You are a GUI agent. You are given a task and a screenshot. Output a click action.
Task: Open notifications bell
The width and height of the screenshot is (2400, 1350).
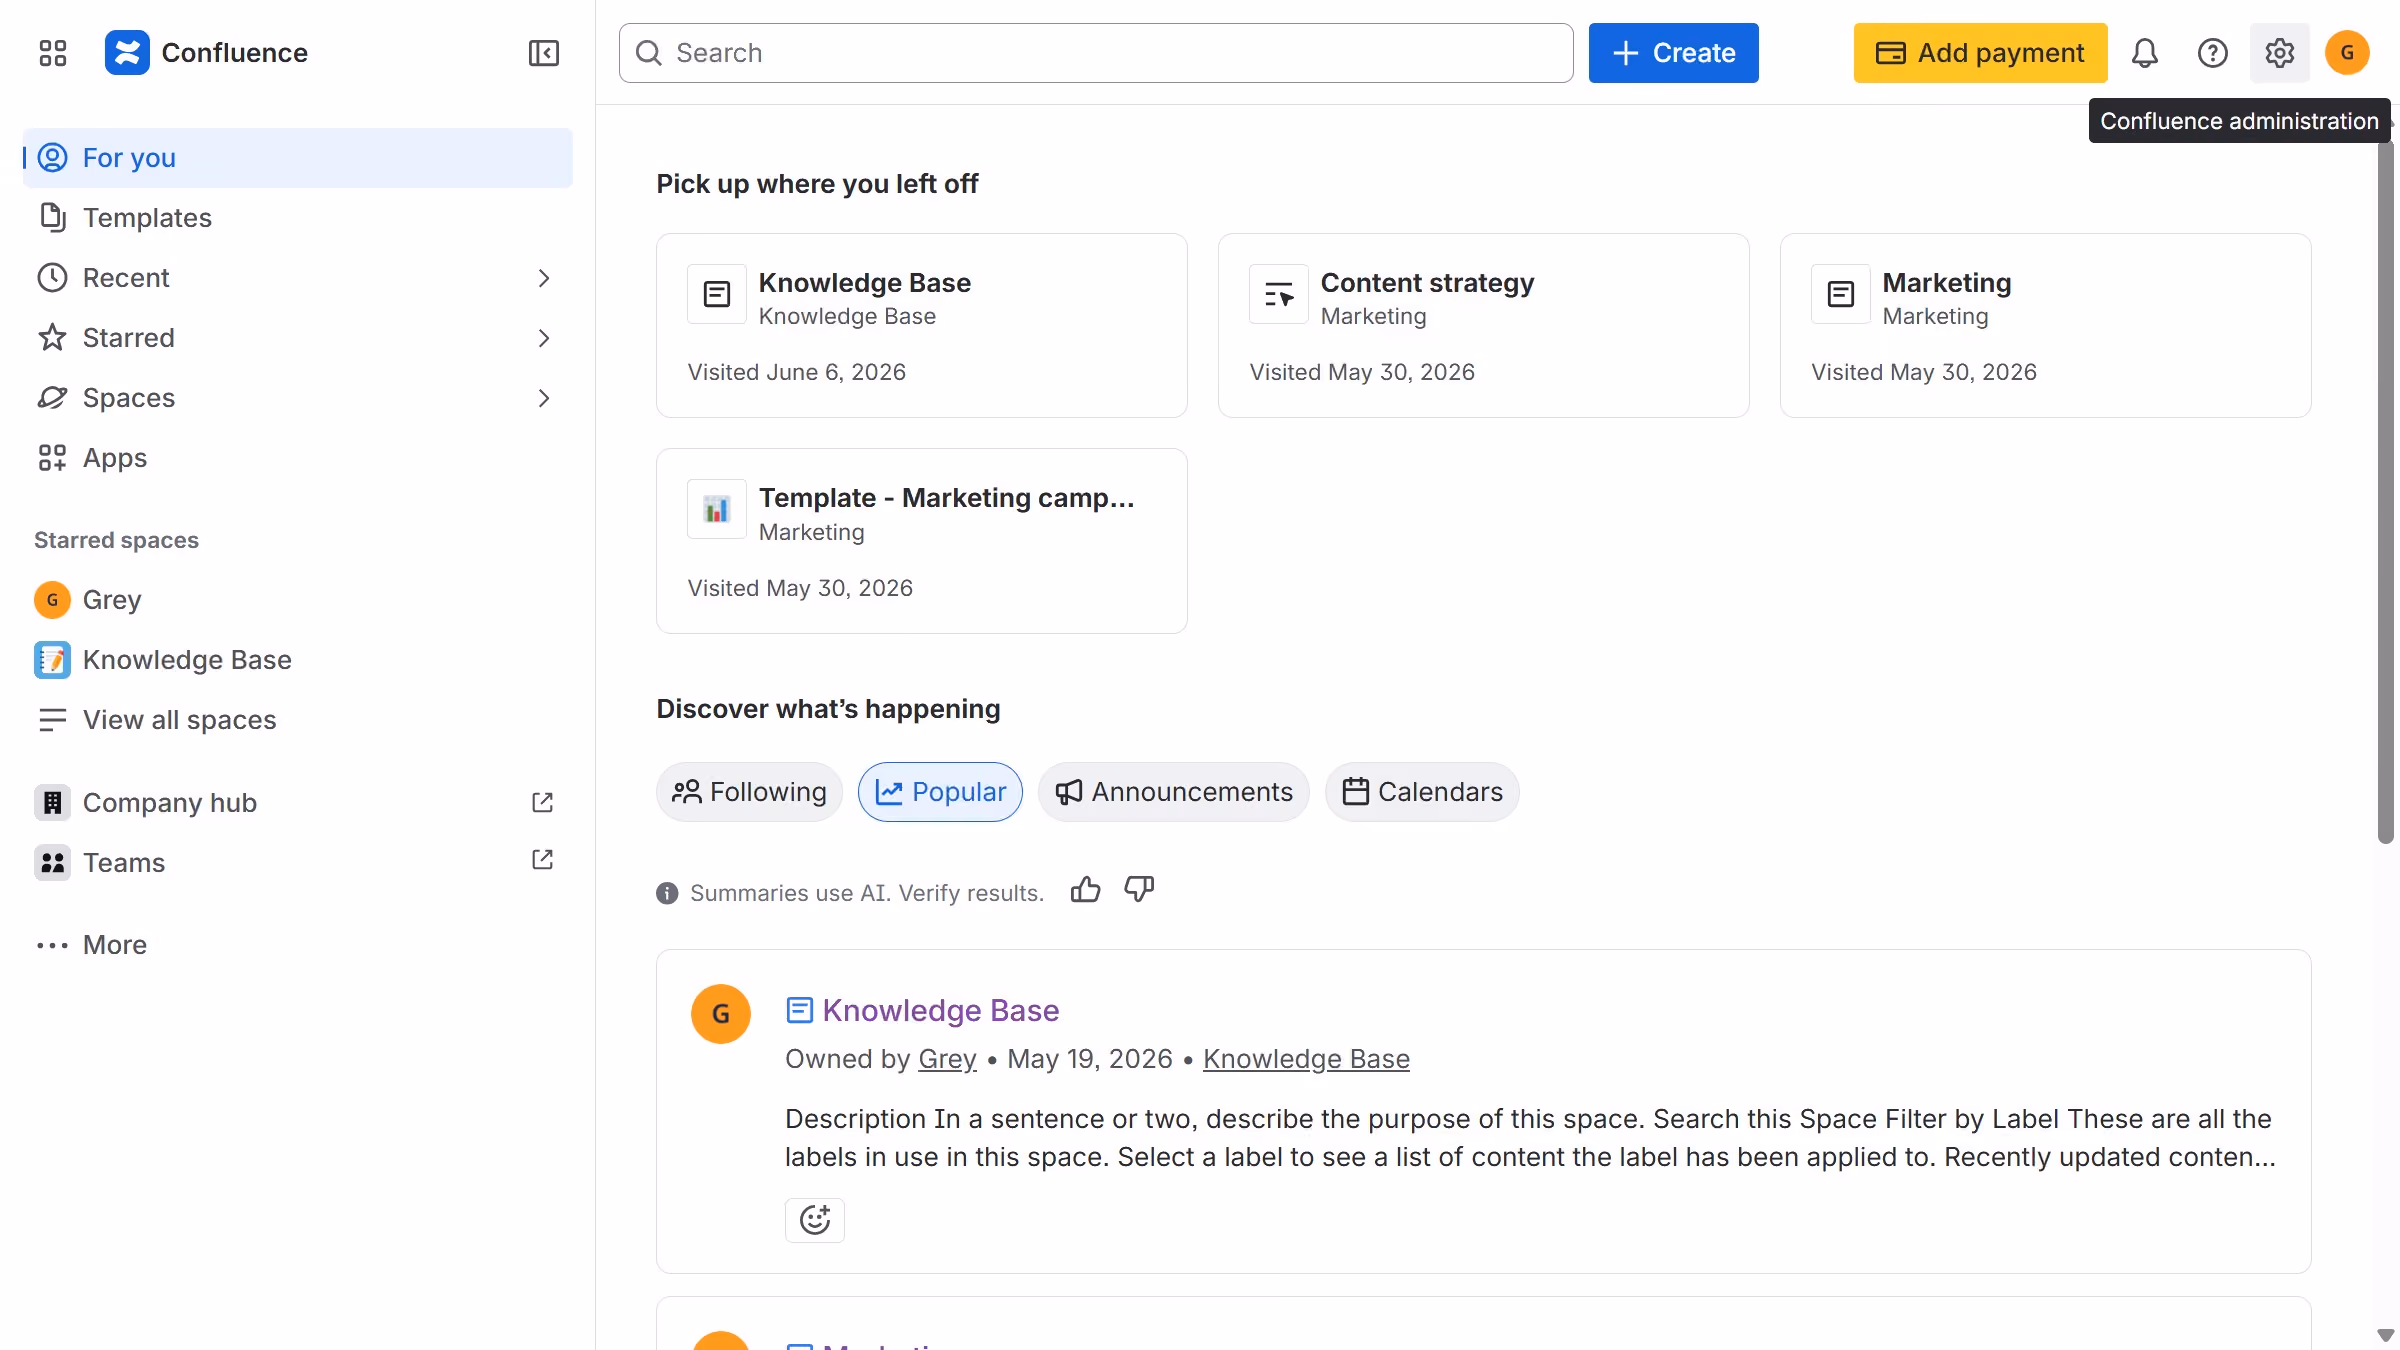2144,53
